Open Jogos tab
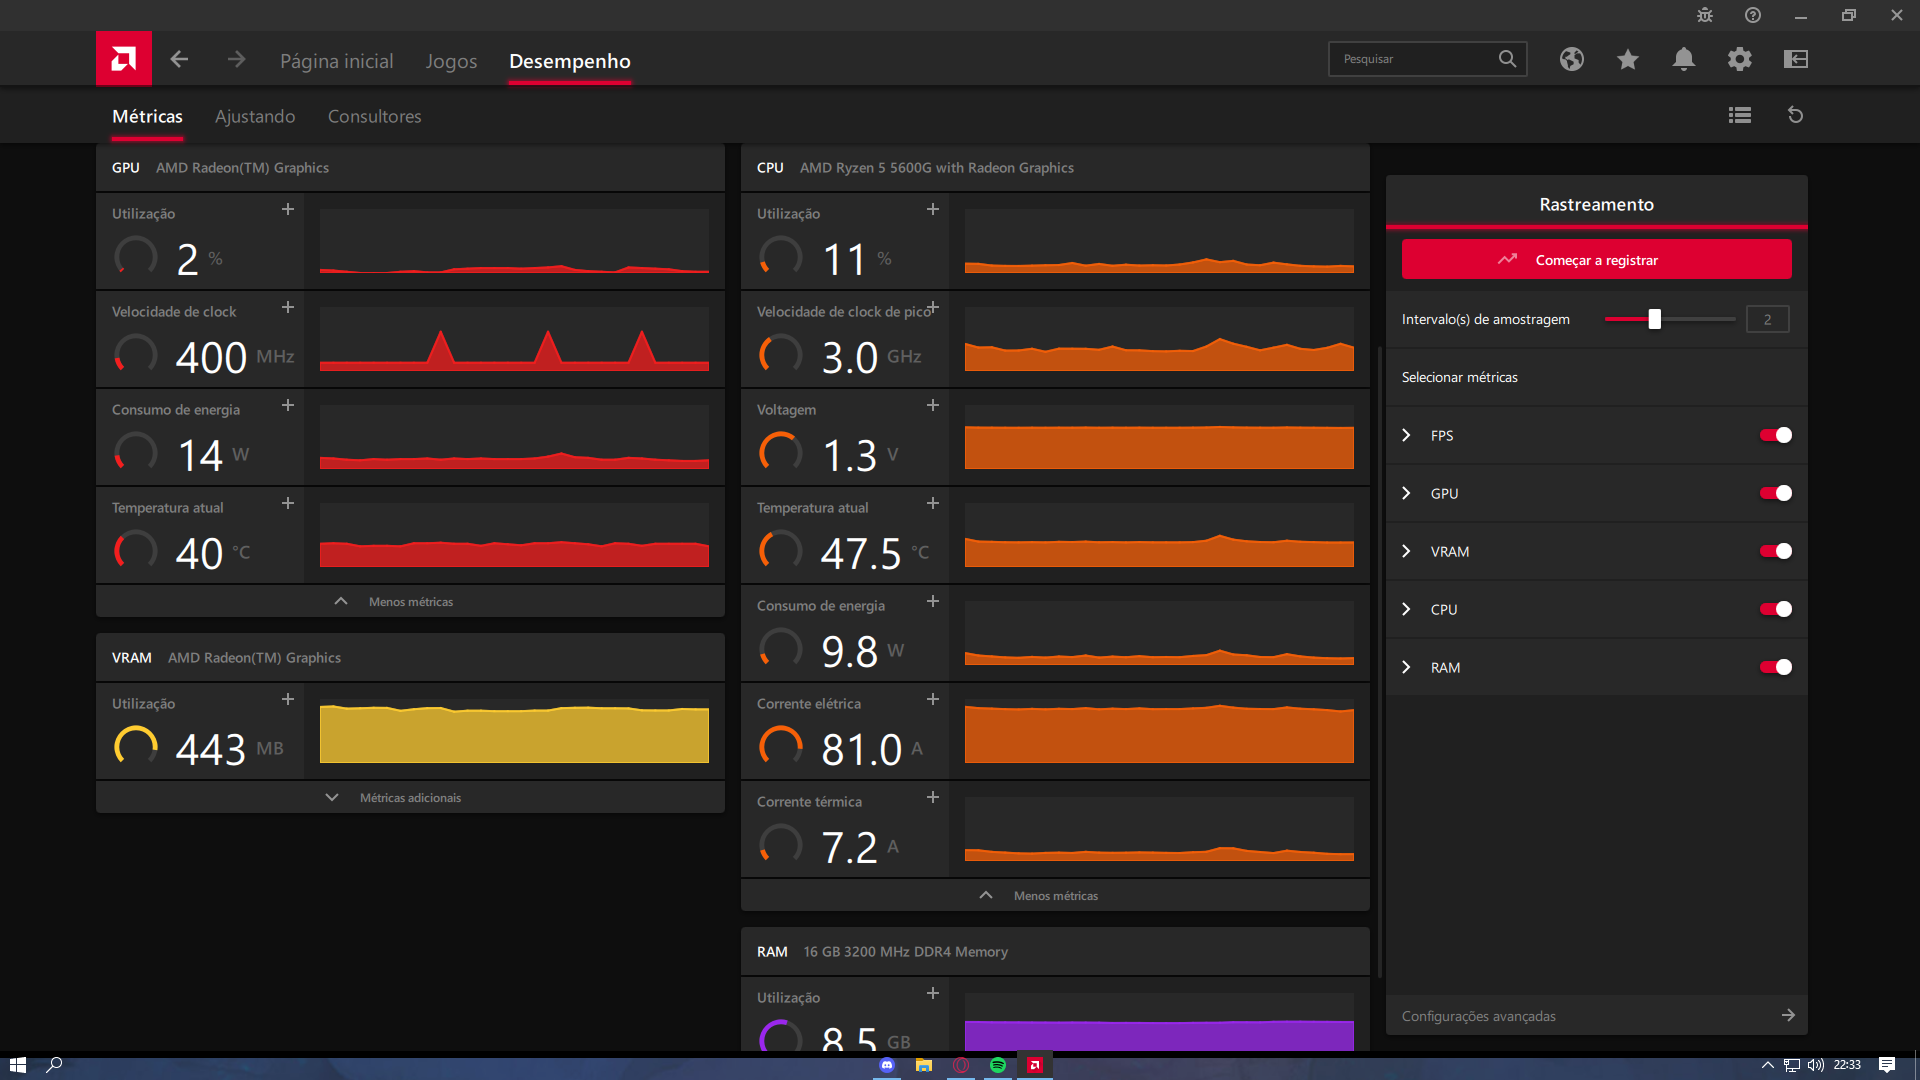The height and width of the screenshot is (1080, 1920). point(451,61)
